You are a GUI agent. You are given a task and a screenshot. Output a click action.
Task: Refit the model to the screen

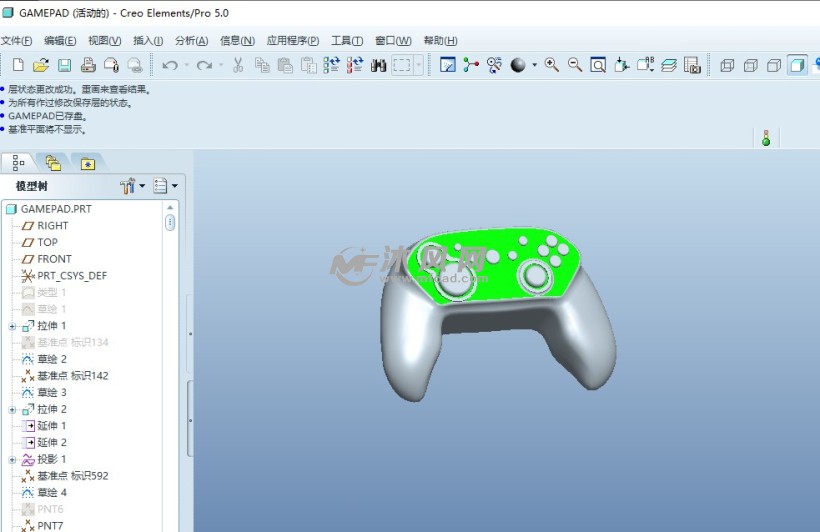(598, 65)
